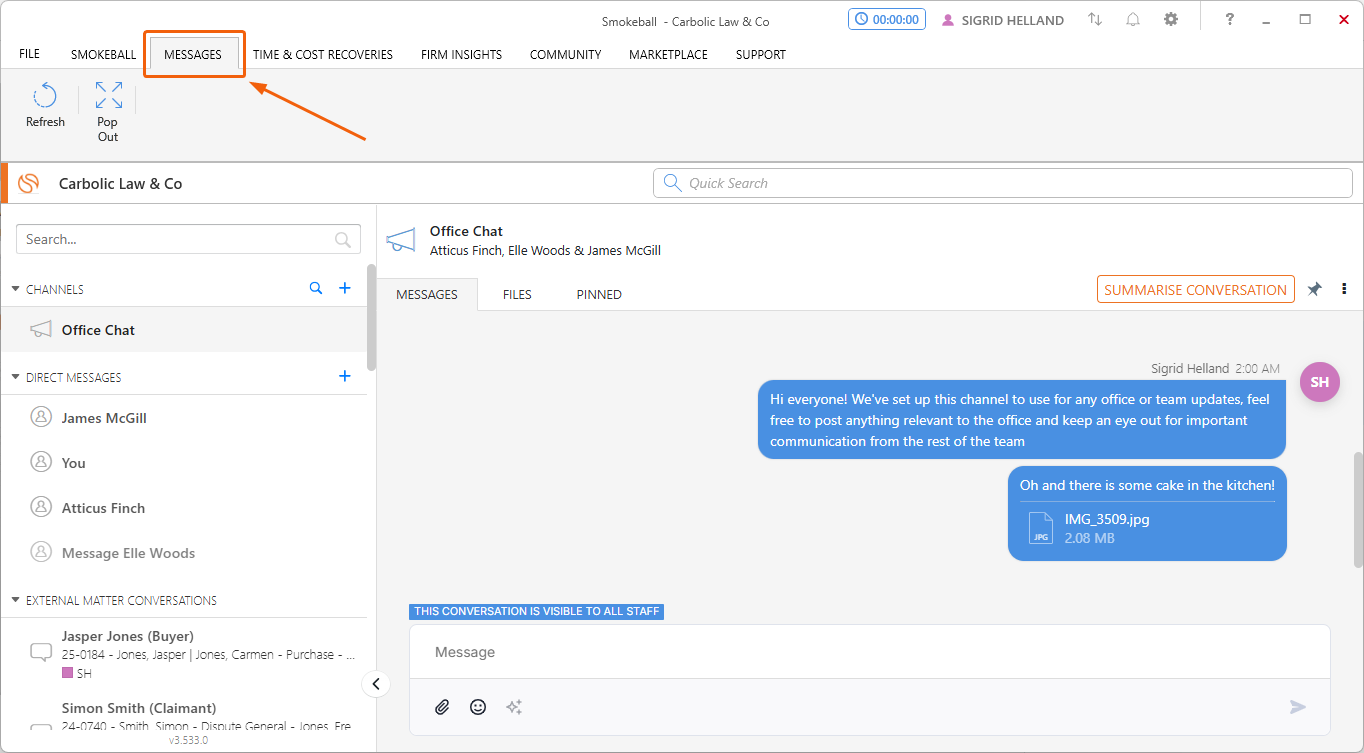Collapse the CHANNELS section

[15, 289]
